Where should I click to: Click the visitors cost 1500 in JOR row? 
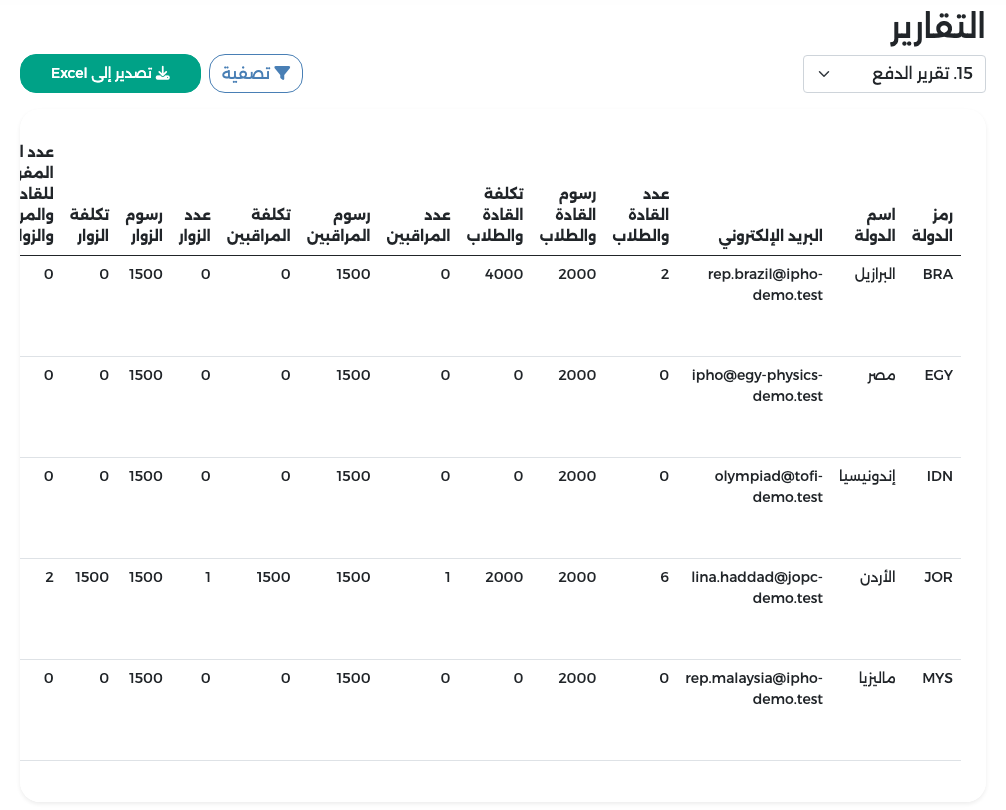[x=92, y=577]
